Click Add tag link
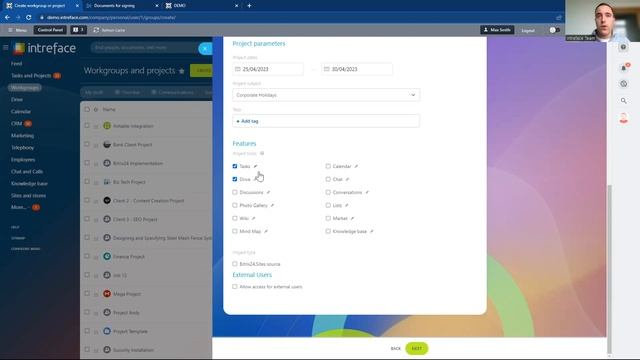 248,121
